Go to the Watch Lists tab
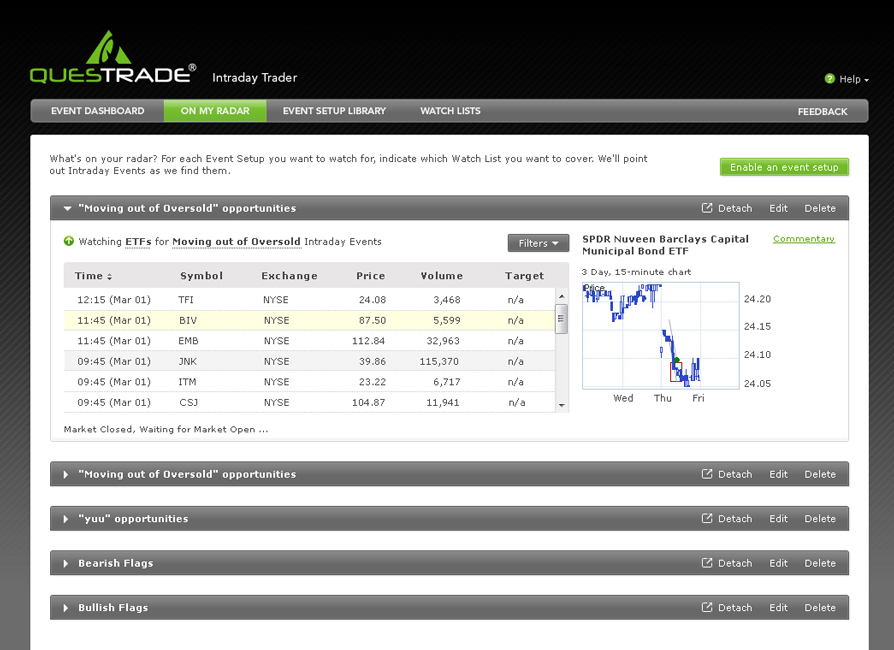Screen dimensions: 894x650 [450, 111]
